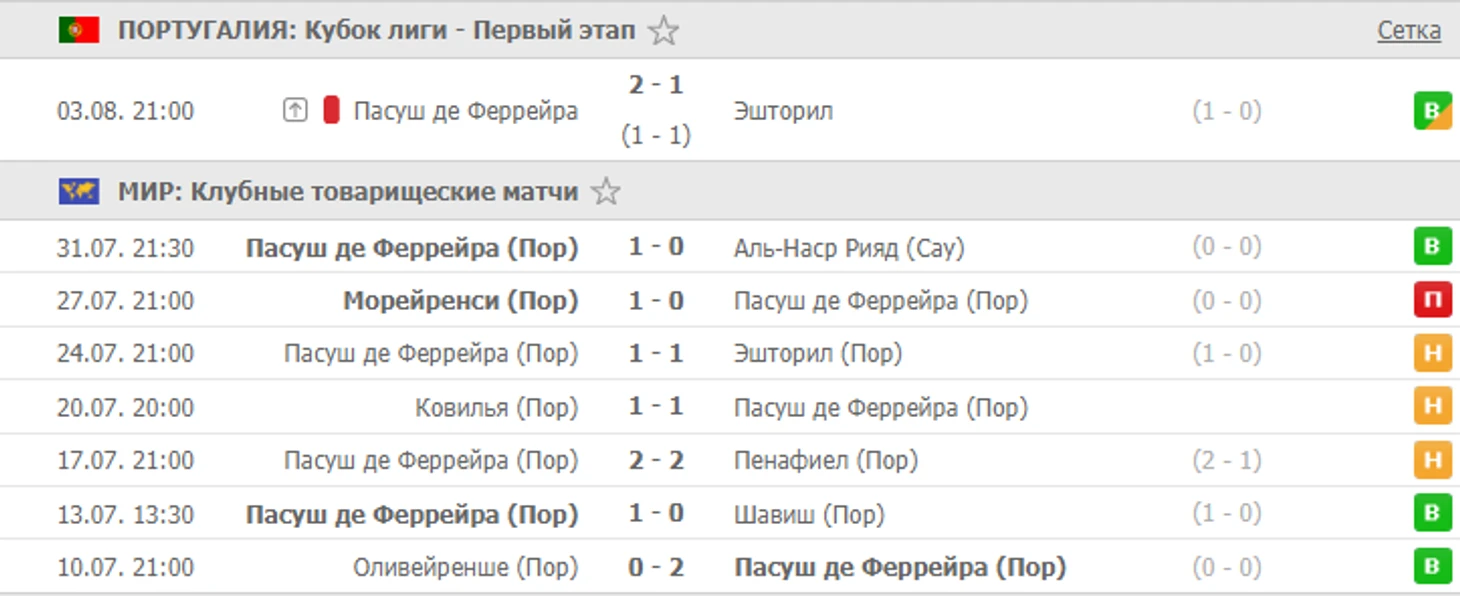This screenshot has width=1460, height=596.
Task: Select the Морейренси (Пор) match row
Action: coord(730,300)
